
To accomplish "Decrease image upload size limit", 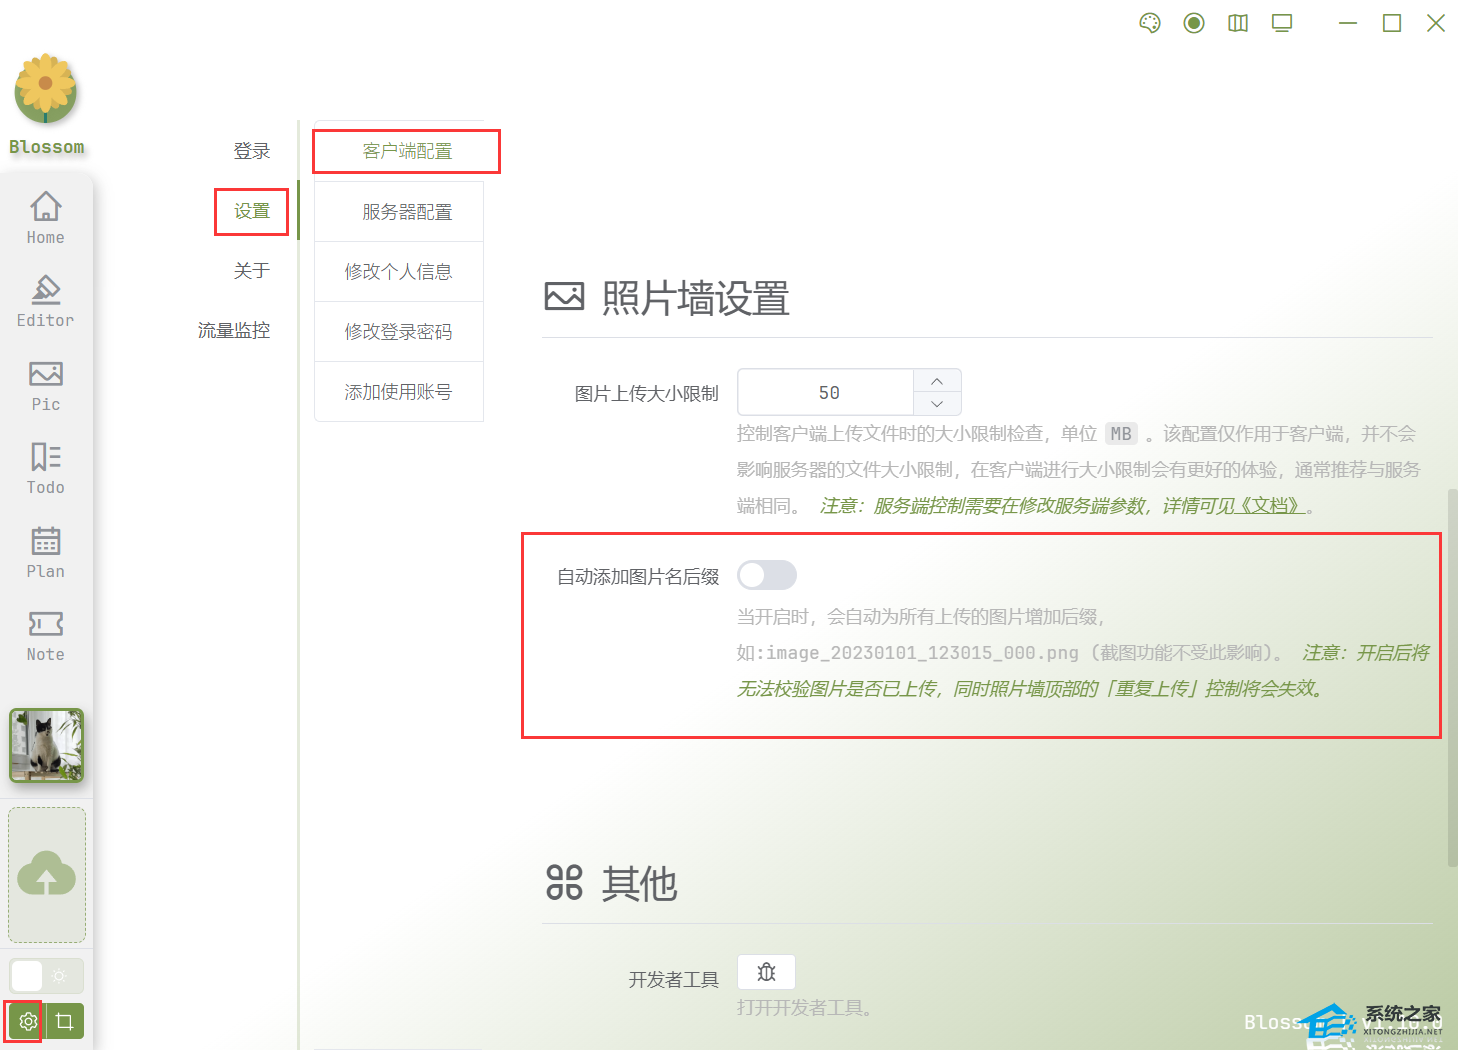I will 937,404.
